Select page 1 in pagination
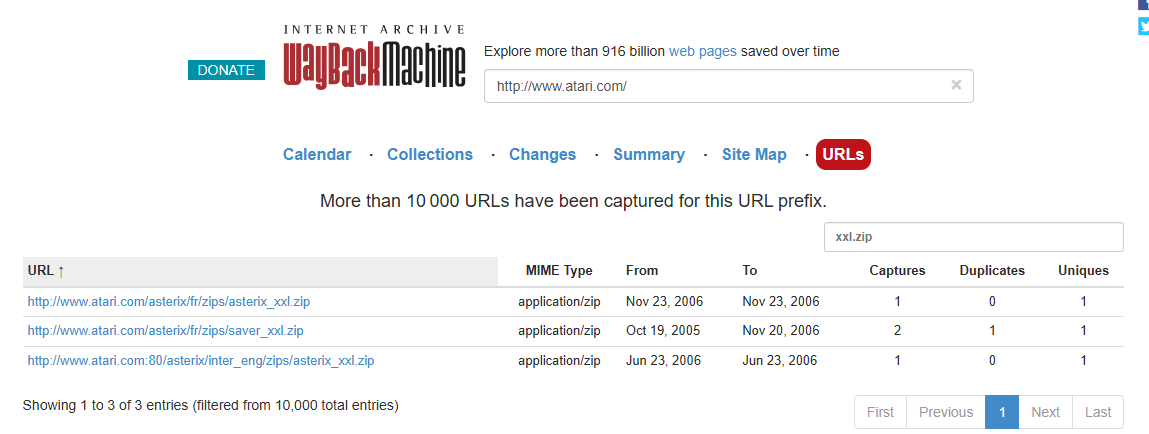Screen dimensions: 1149x434 1002,412
